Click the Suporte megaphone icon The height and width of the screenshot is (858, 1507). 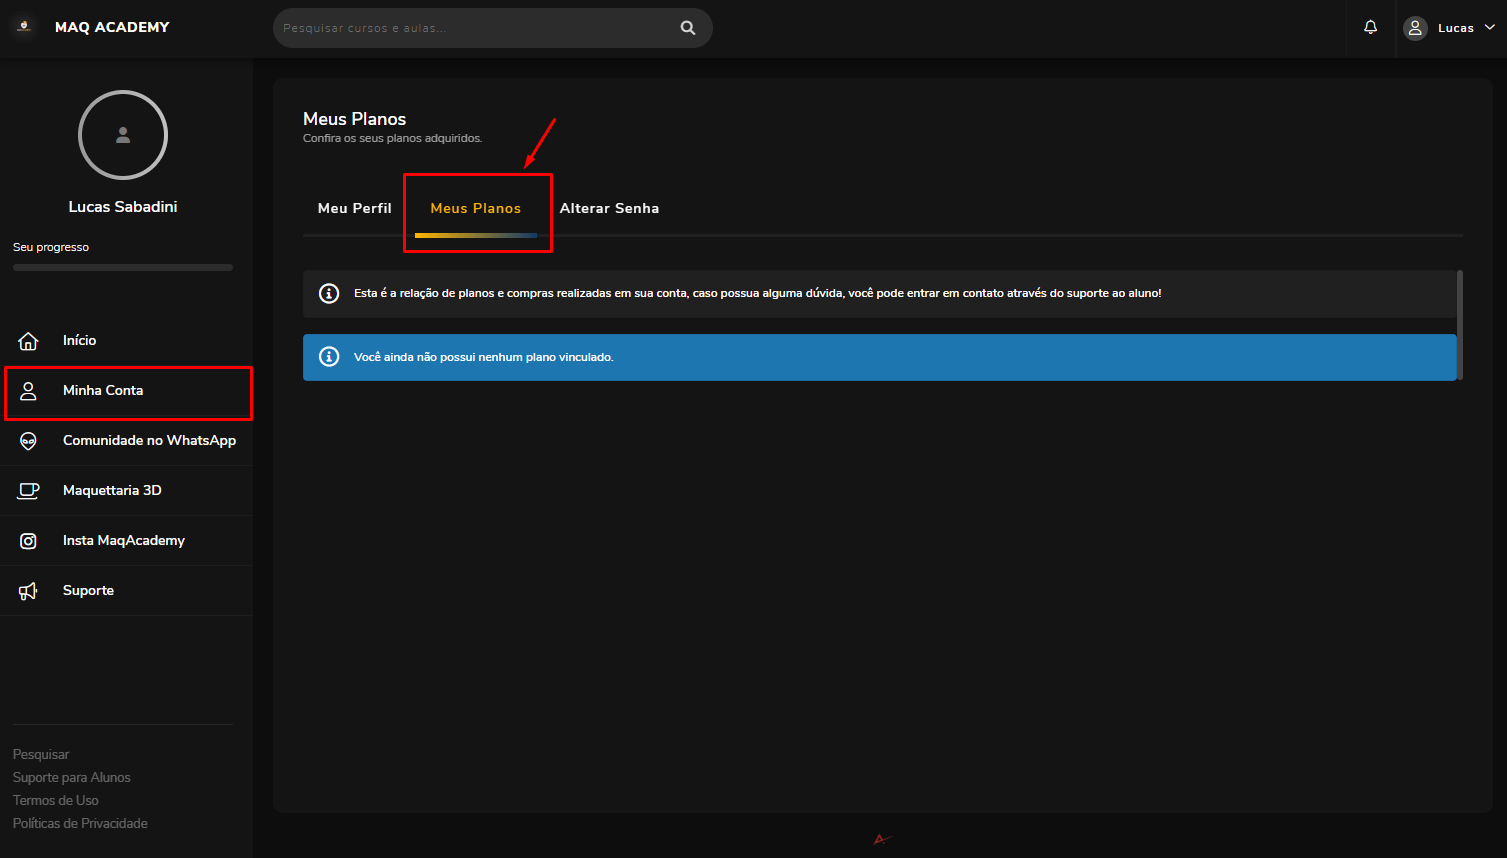tap(28, 591)
